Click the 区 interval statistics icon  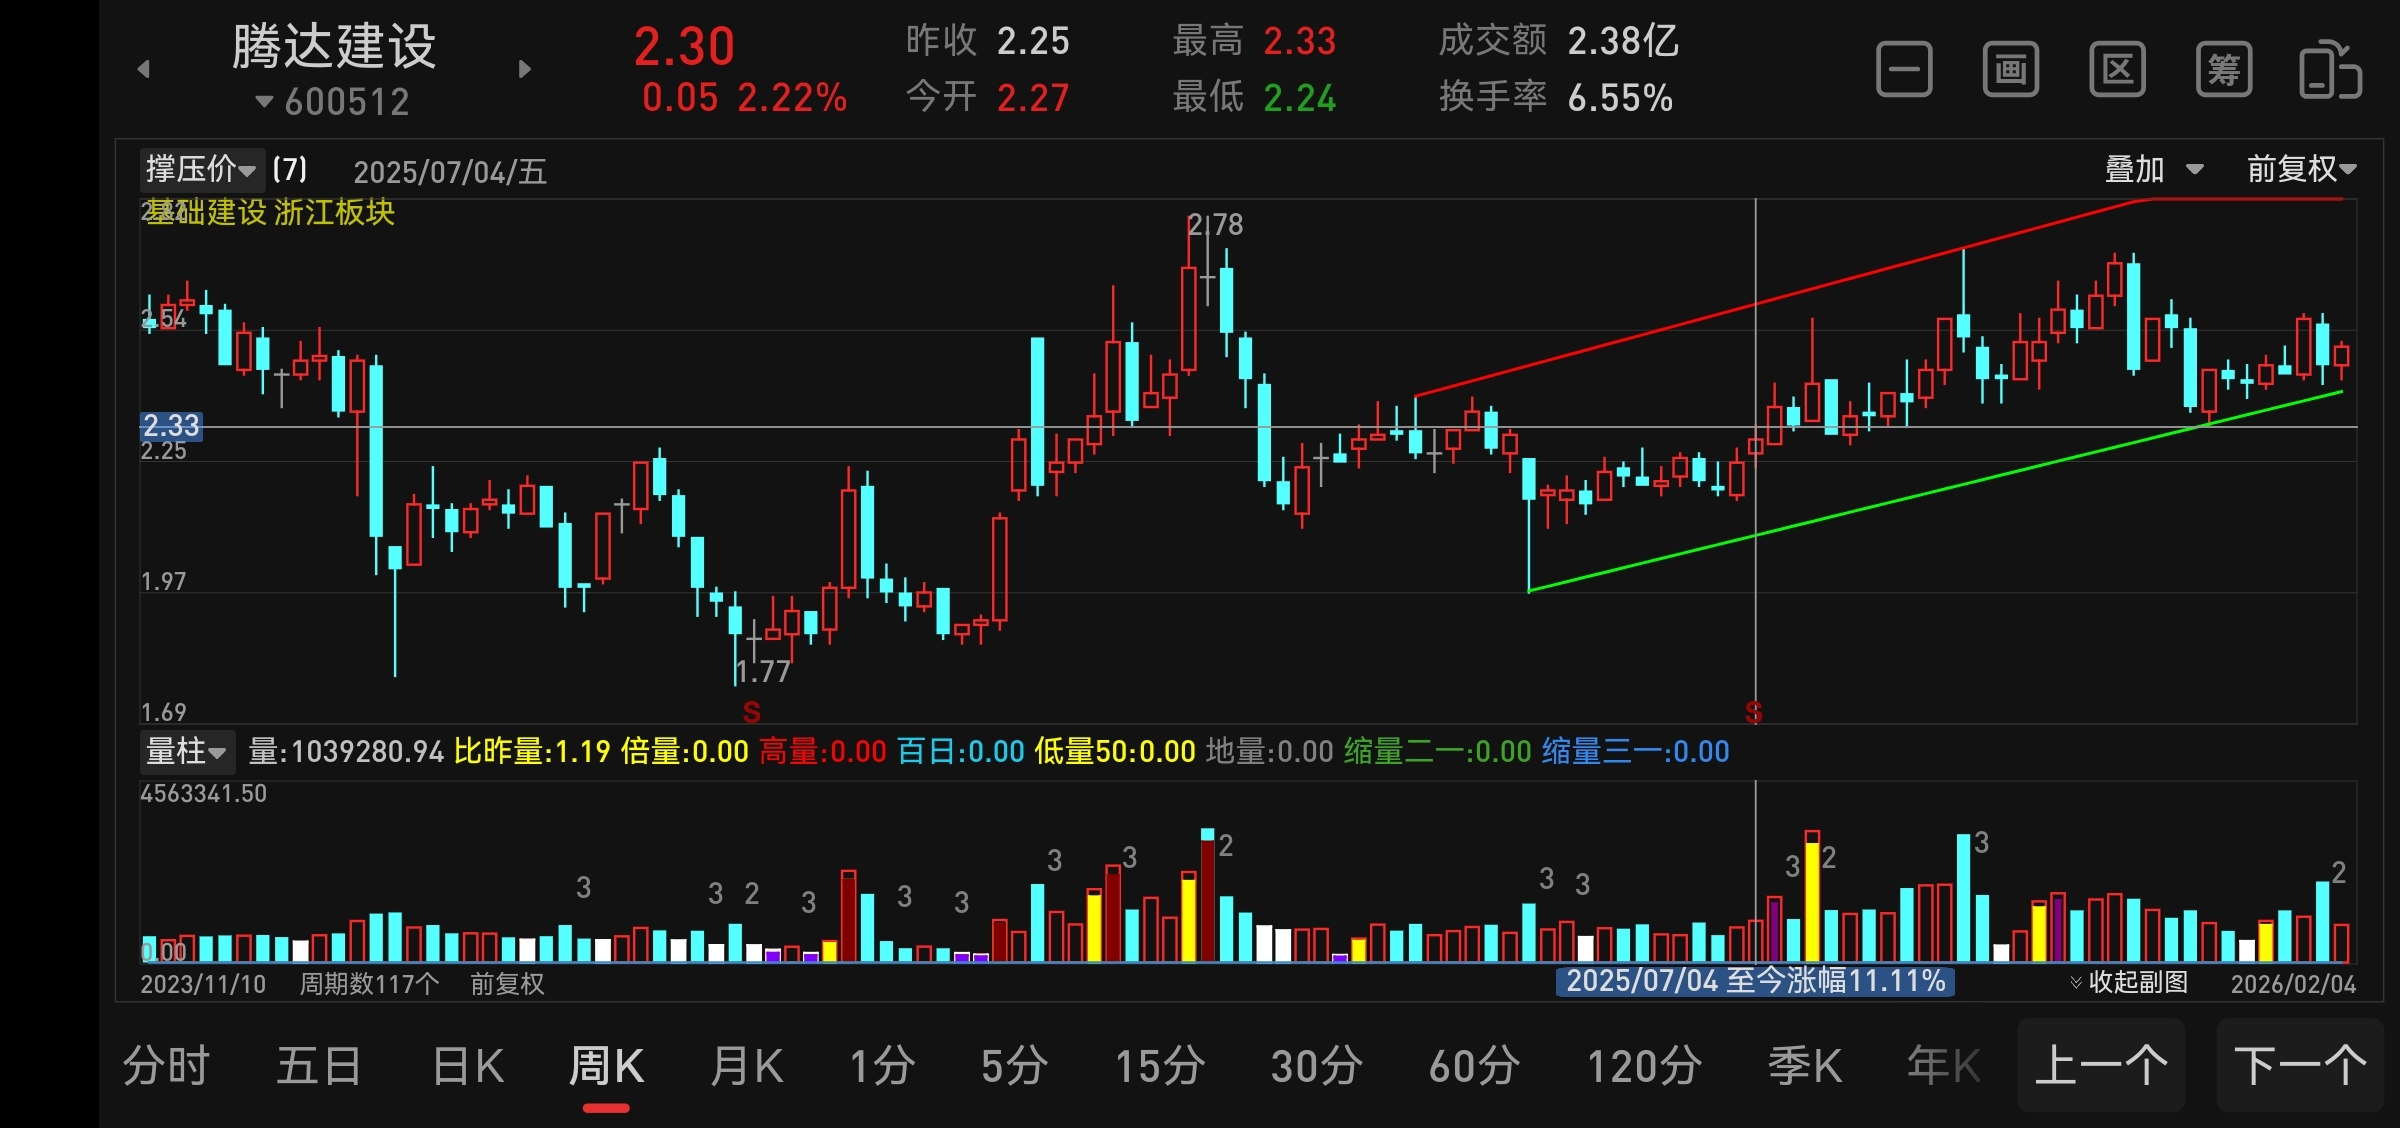[x=2117, y=70]
